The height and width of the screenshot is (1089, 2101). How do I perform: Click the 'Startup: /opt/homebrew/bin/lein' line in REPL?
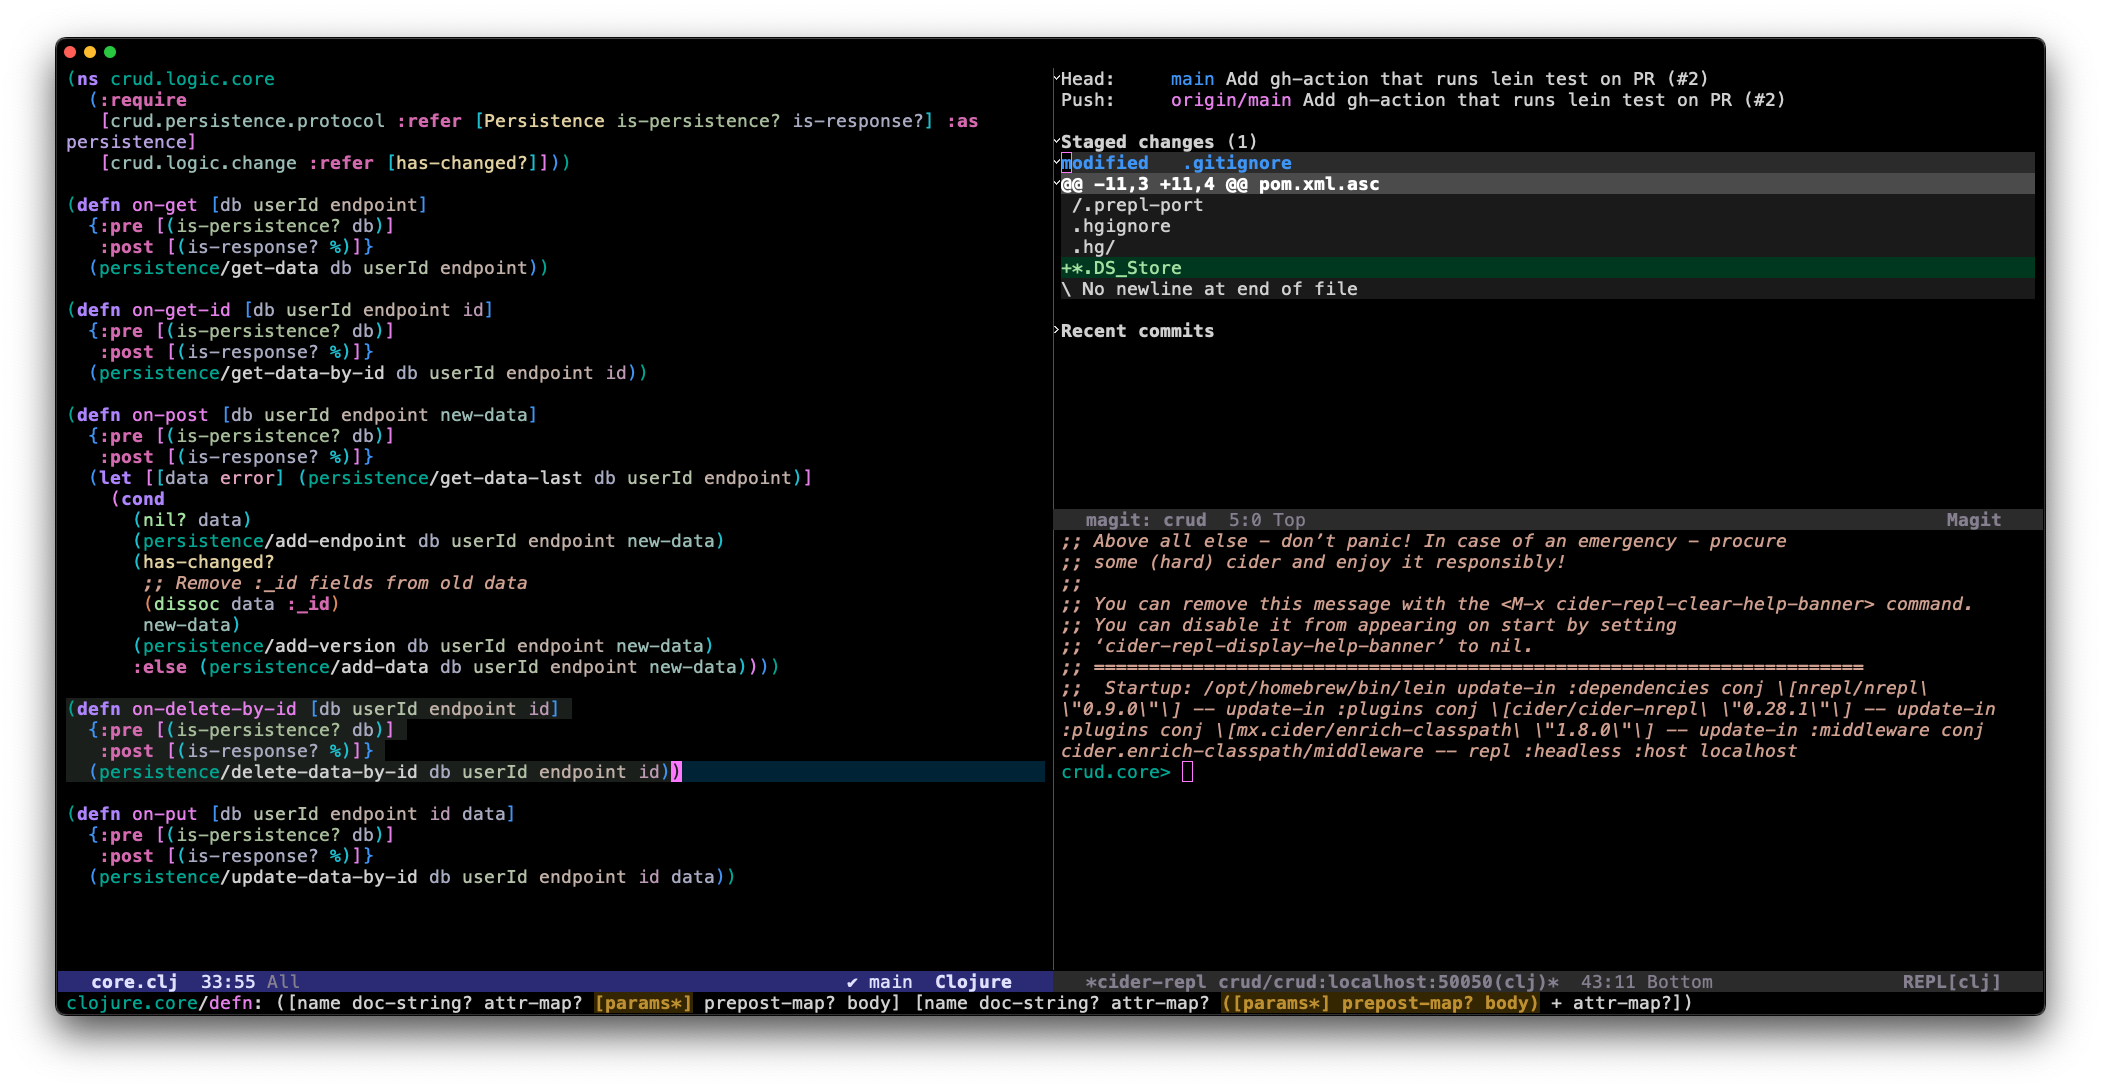[x=1494, y=687]
